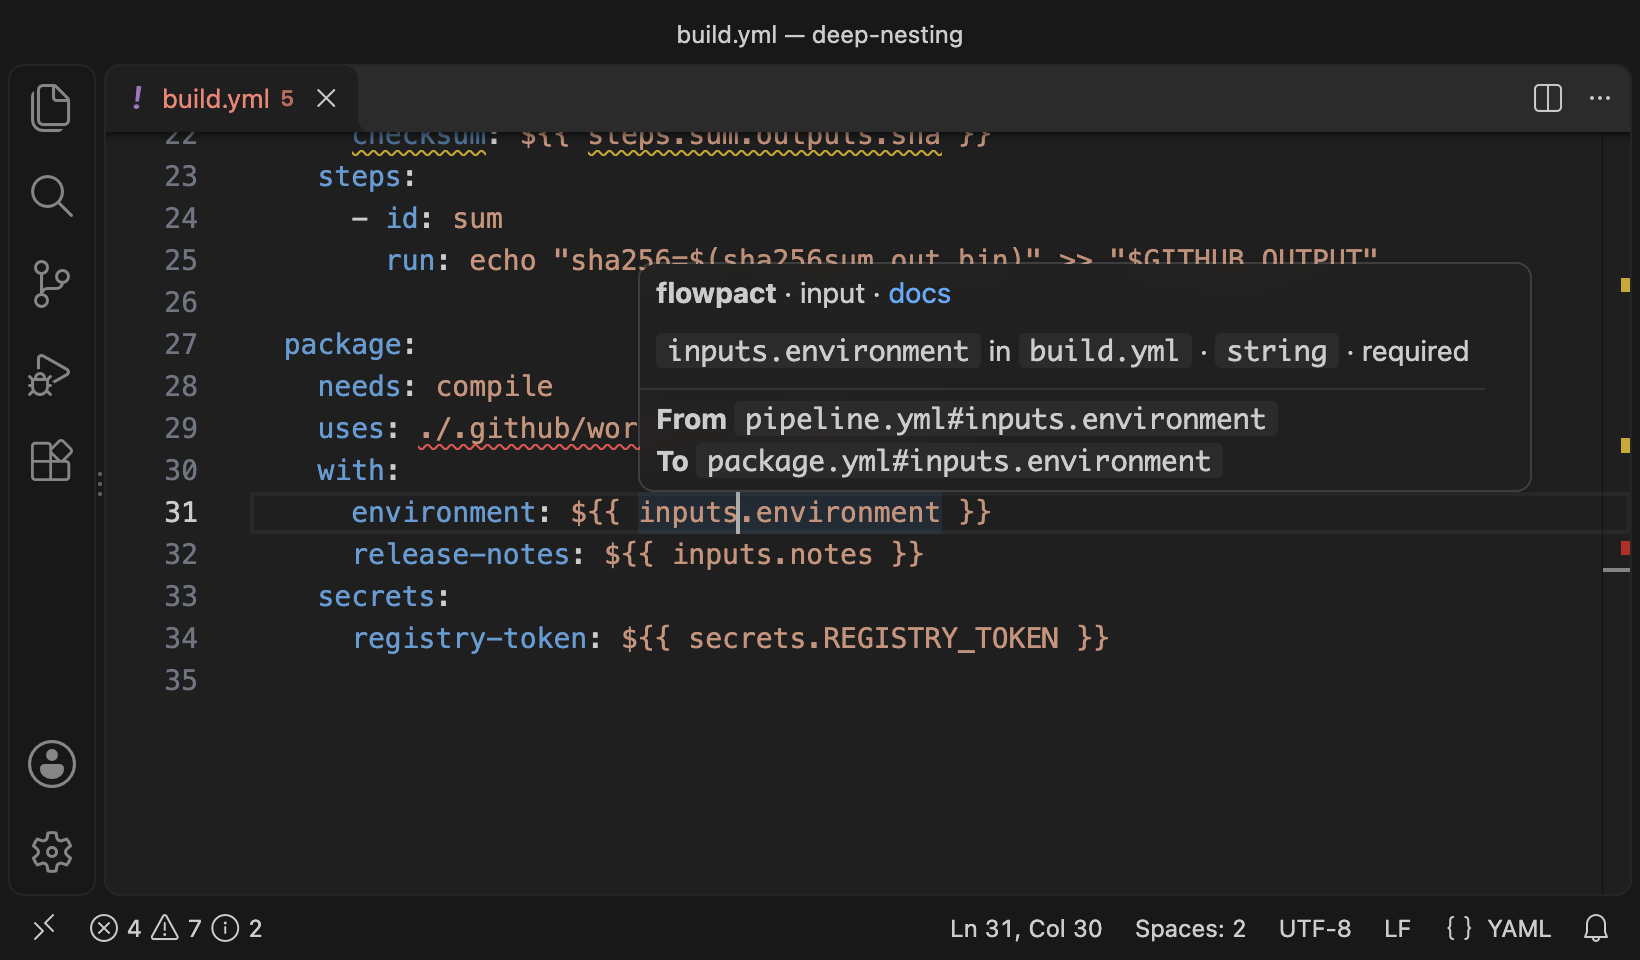Click the 'package:' key on line 27
The image size is (1640, 960).
[x=349, y=344]
